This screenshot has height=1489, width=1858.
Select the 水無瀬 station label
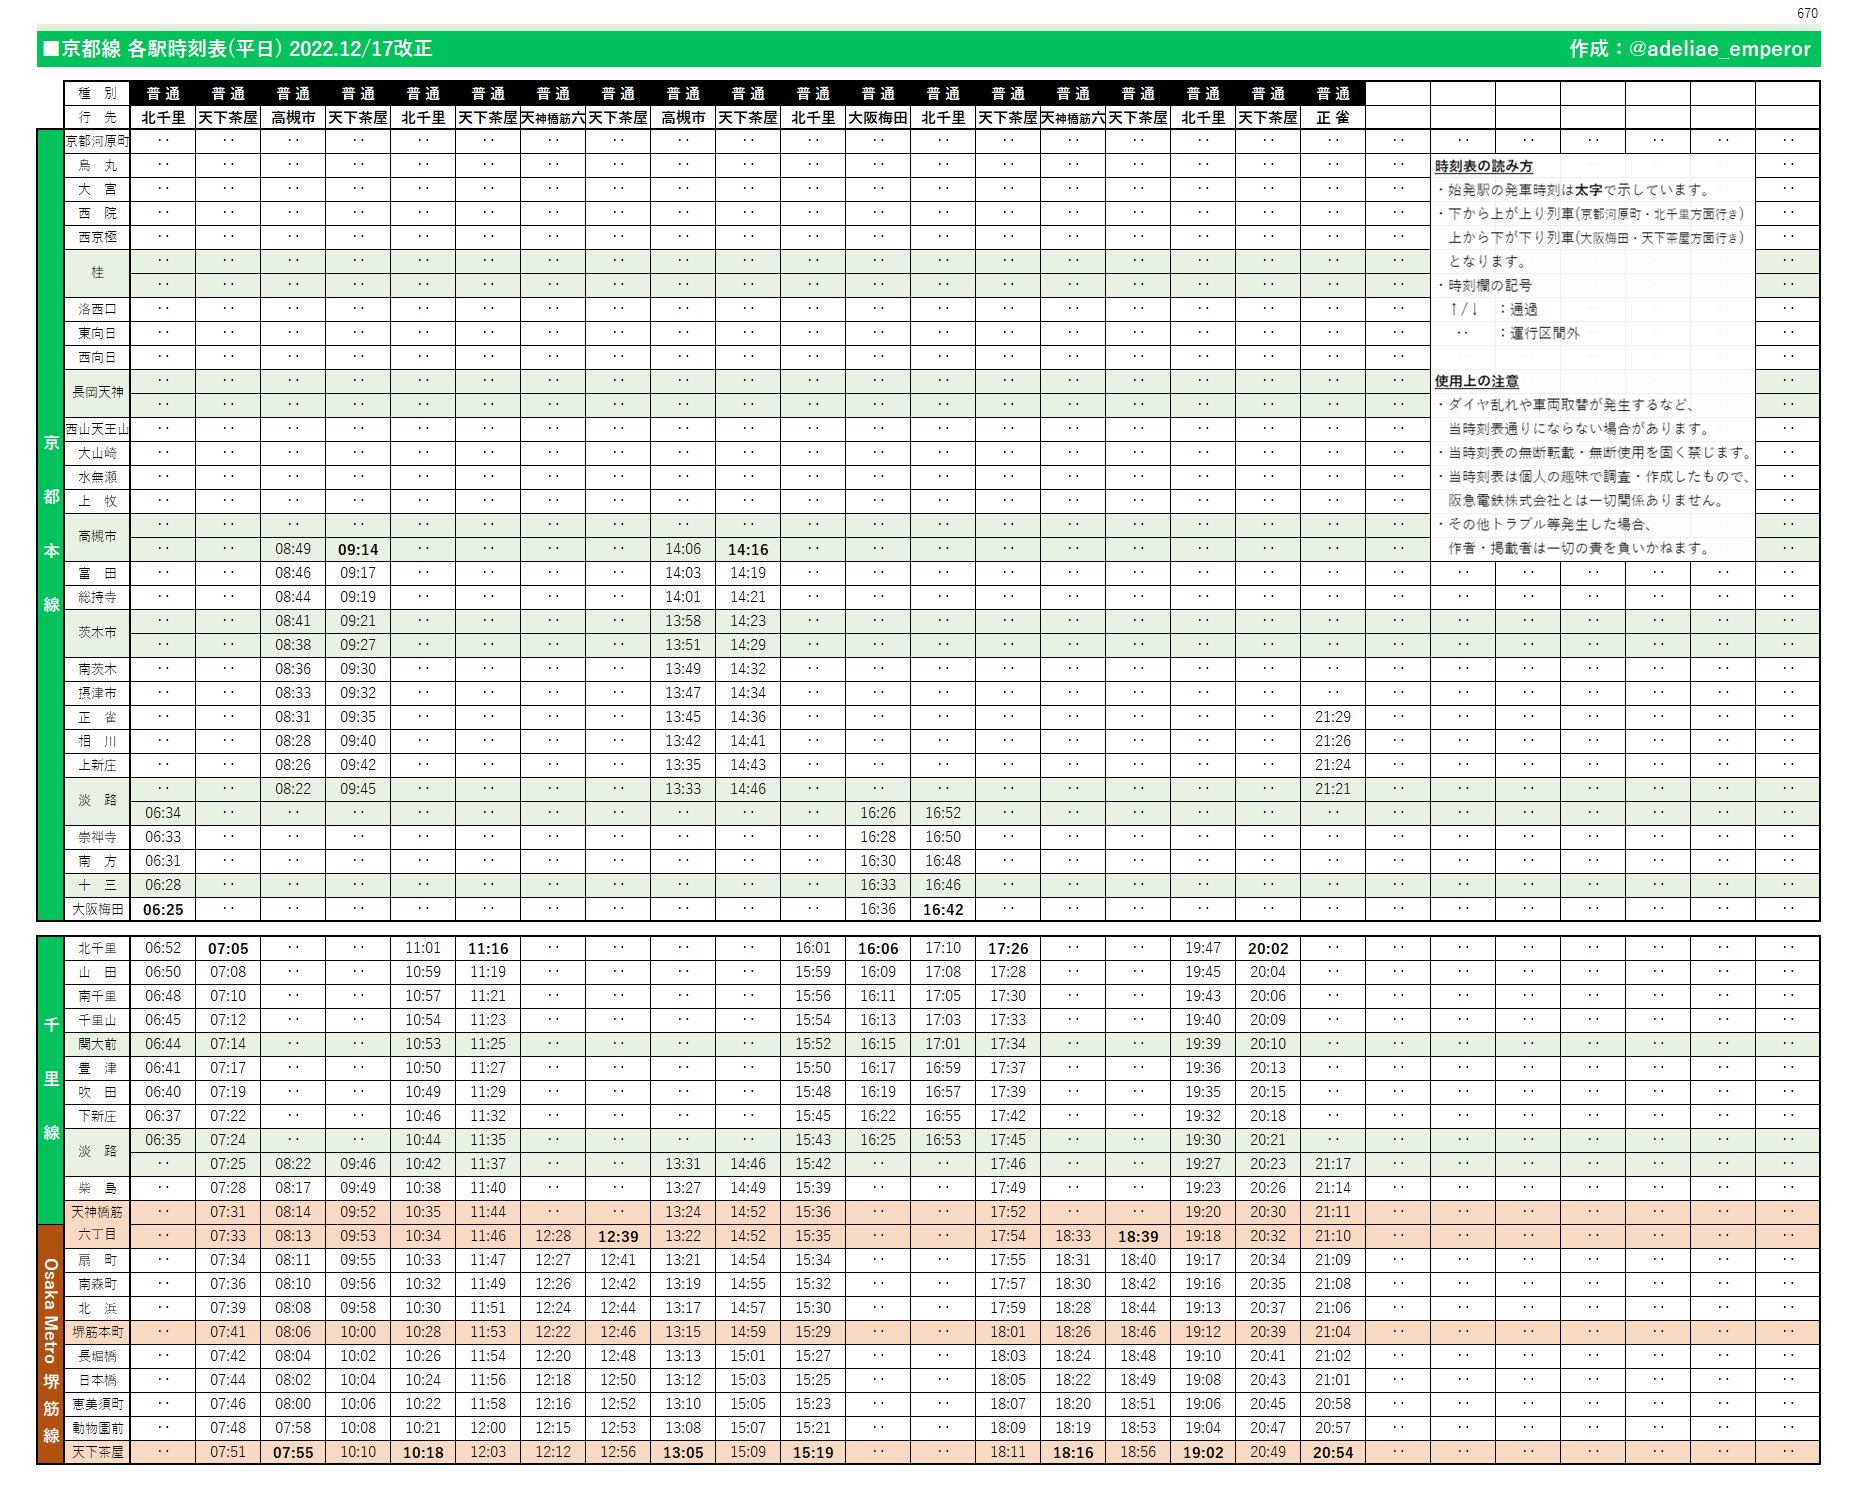point(97,477)
